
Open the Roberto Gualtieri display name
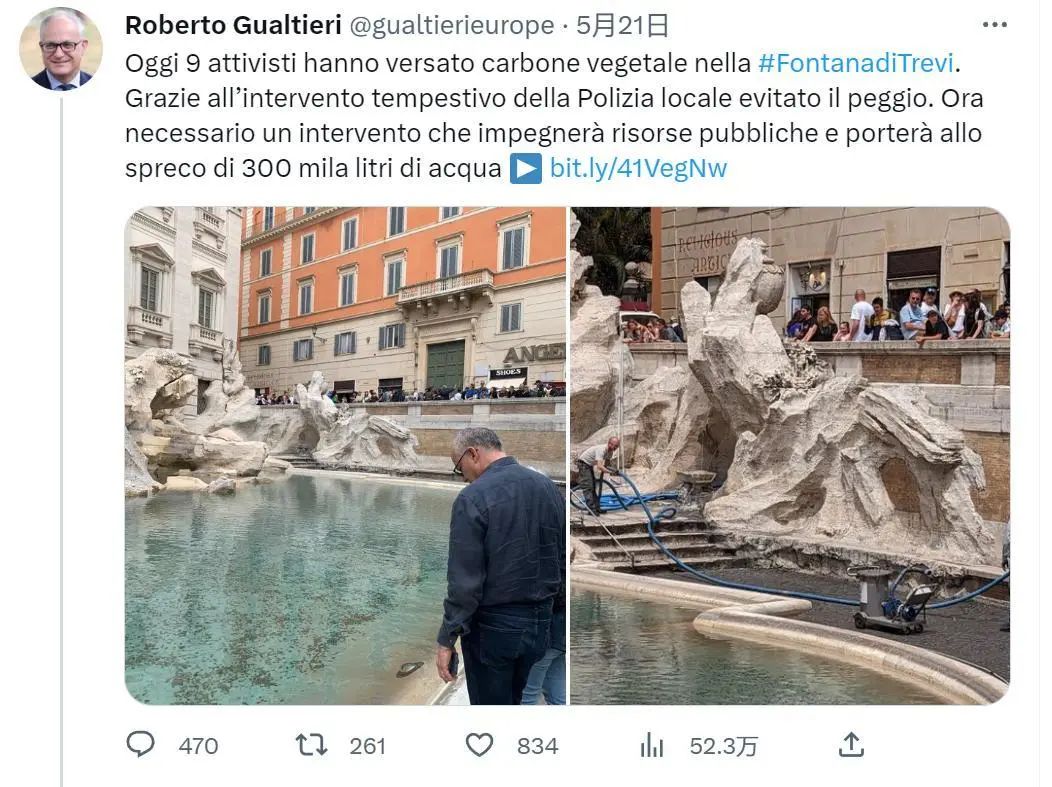click(233, 25)
